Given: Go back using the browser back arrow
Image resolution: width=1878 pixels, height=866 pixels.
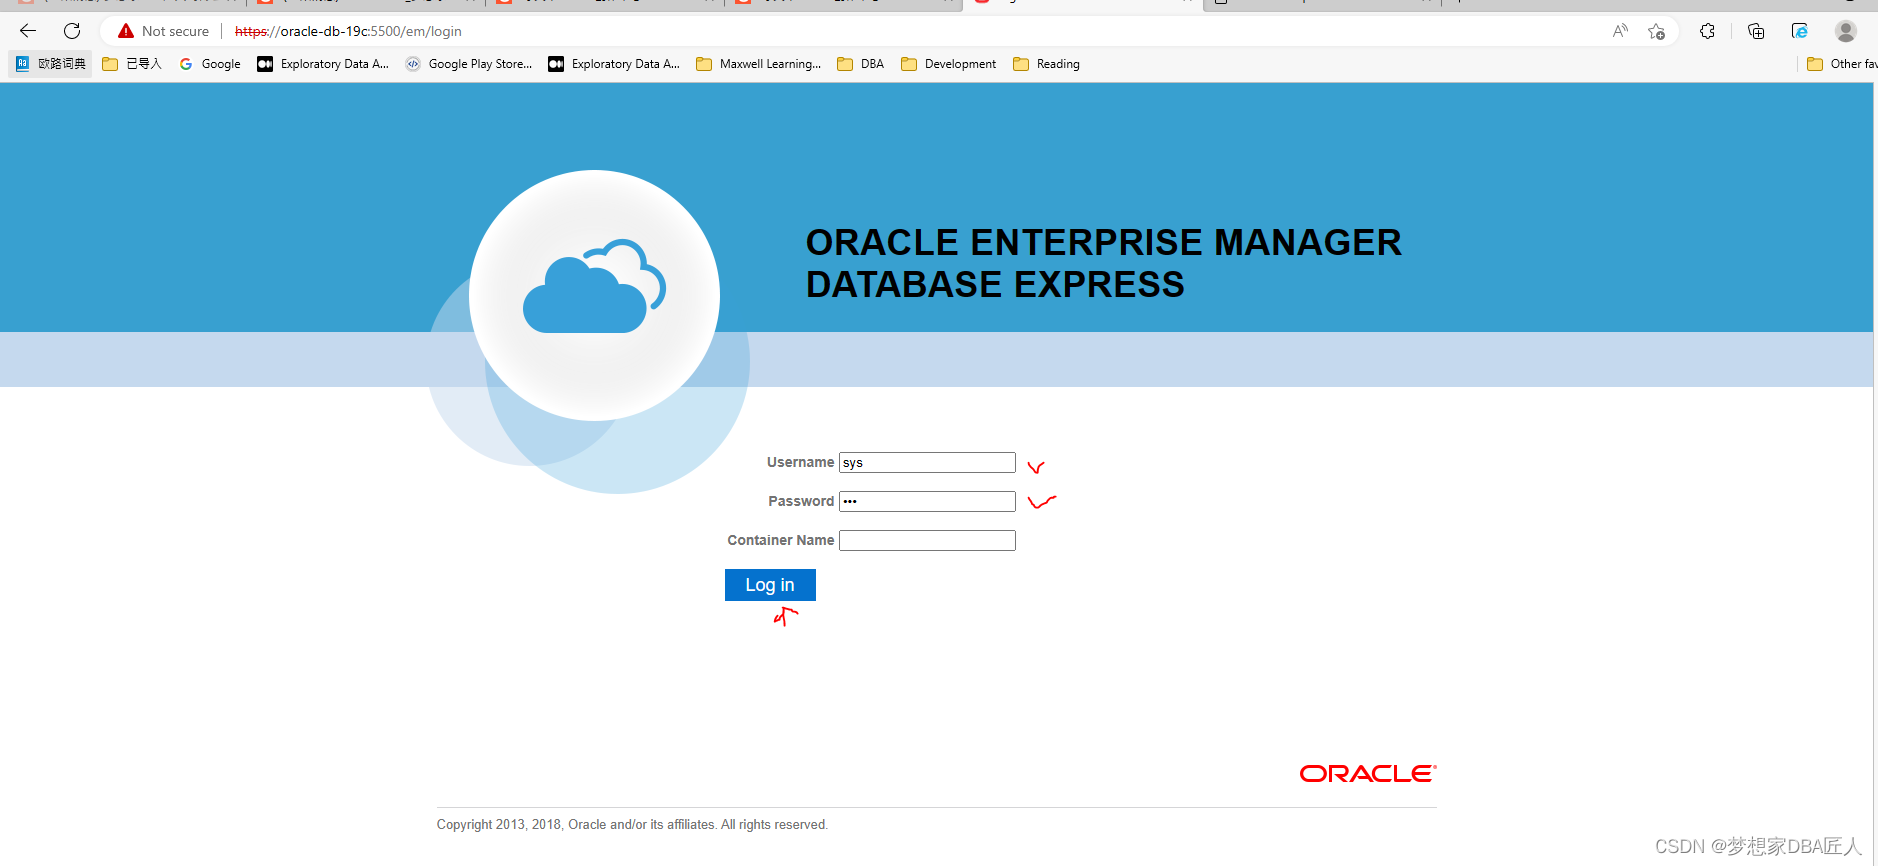Looking at the screenshot, I should tap(28, 31).
